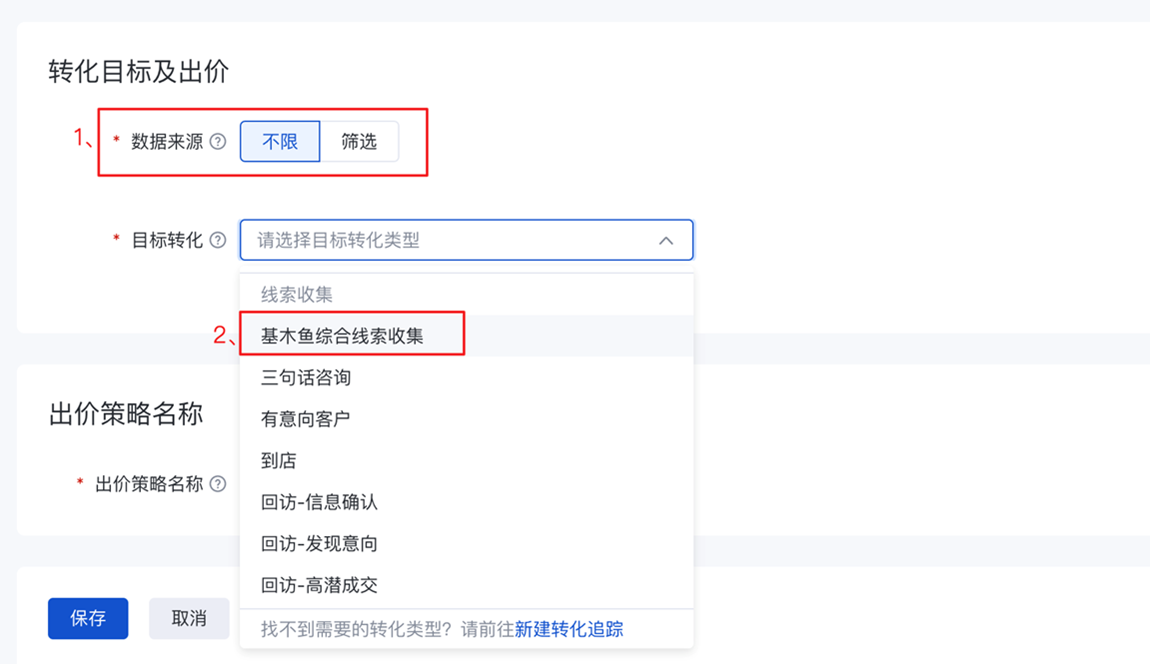Screen dimensions: 1150x664
Task: Pick 回访-信息确认 from dropdown
Action: [319, 502]
